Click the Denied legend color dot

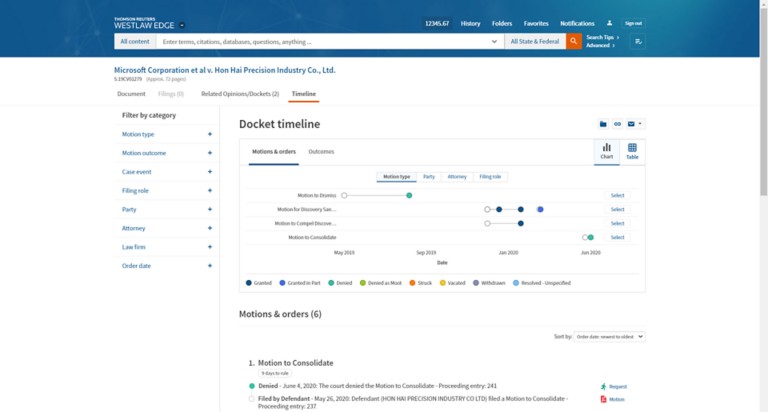331,283
